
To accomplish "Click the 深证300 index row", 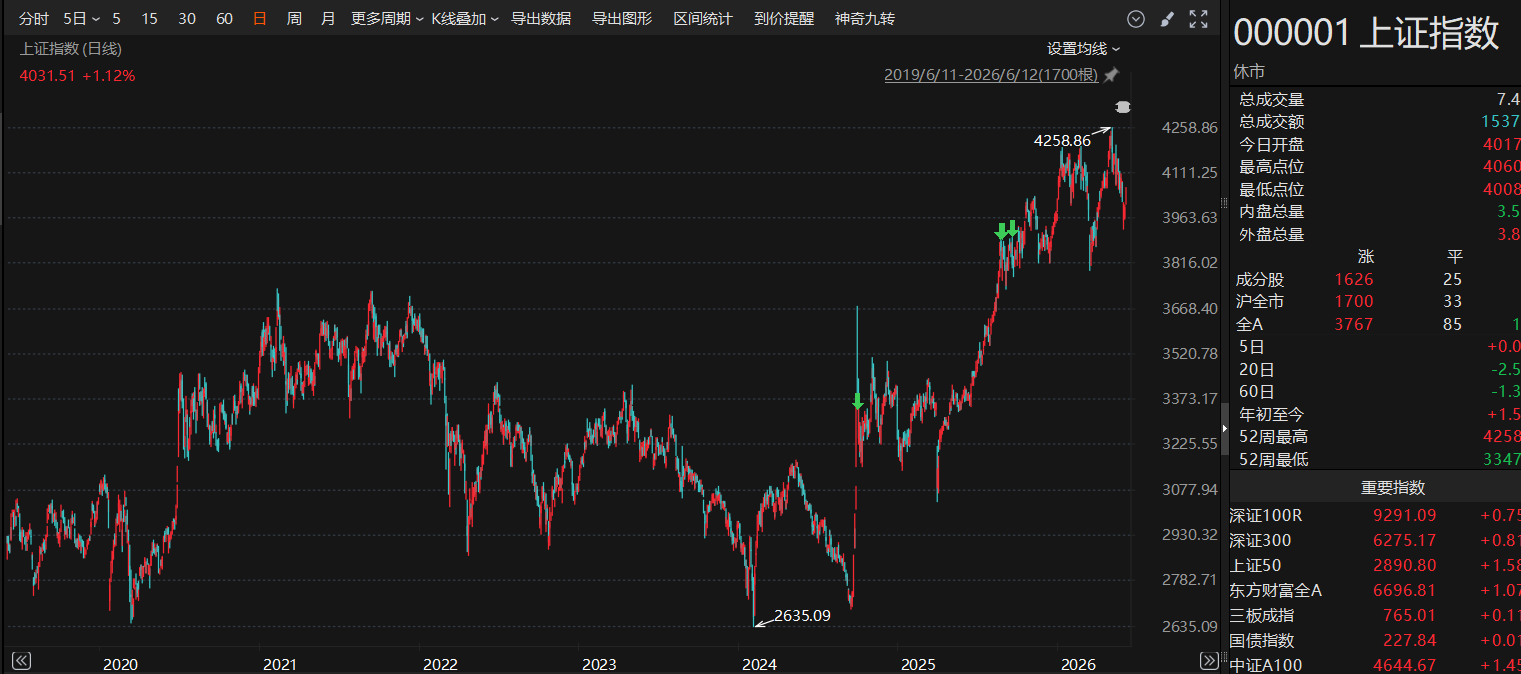I will 1375,541.
